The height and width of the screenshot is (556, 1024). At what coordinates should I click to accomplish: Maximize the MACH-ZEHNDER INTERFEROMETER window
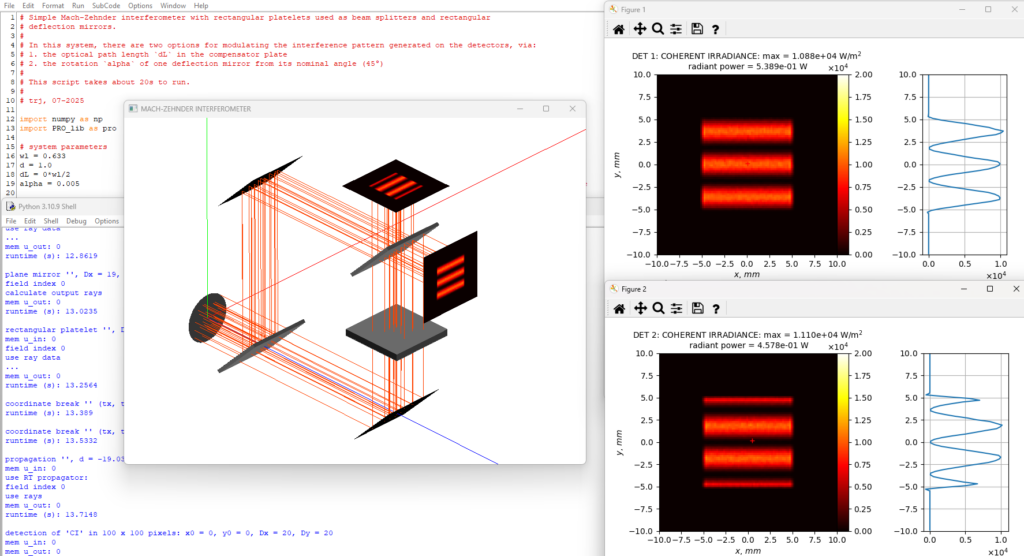click(546, 108)
